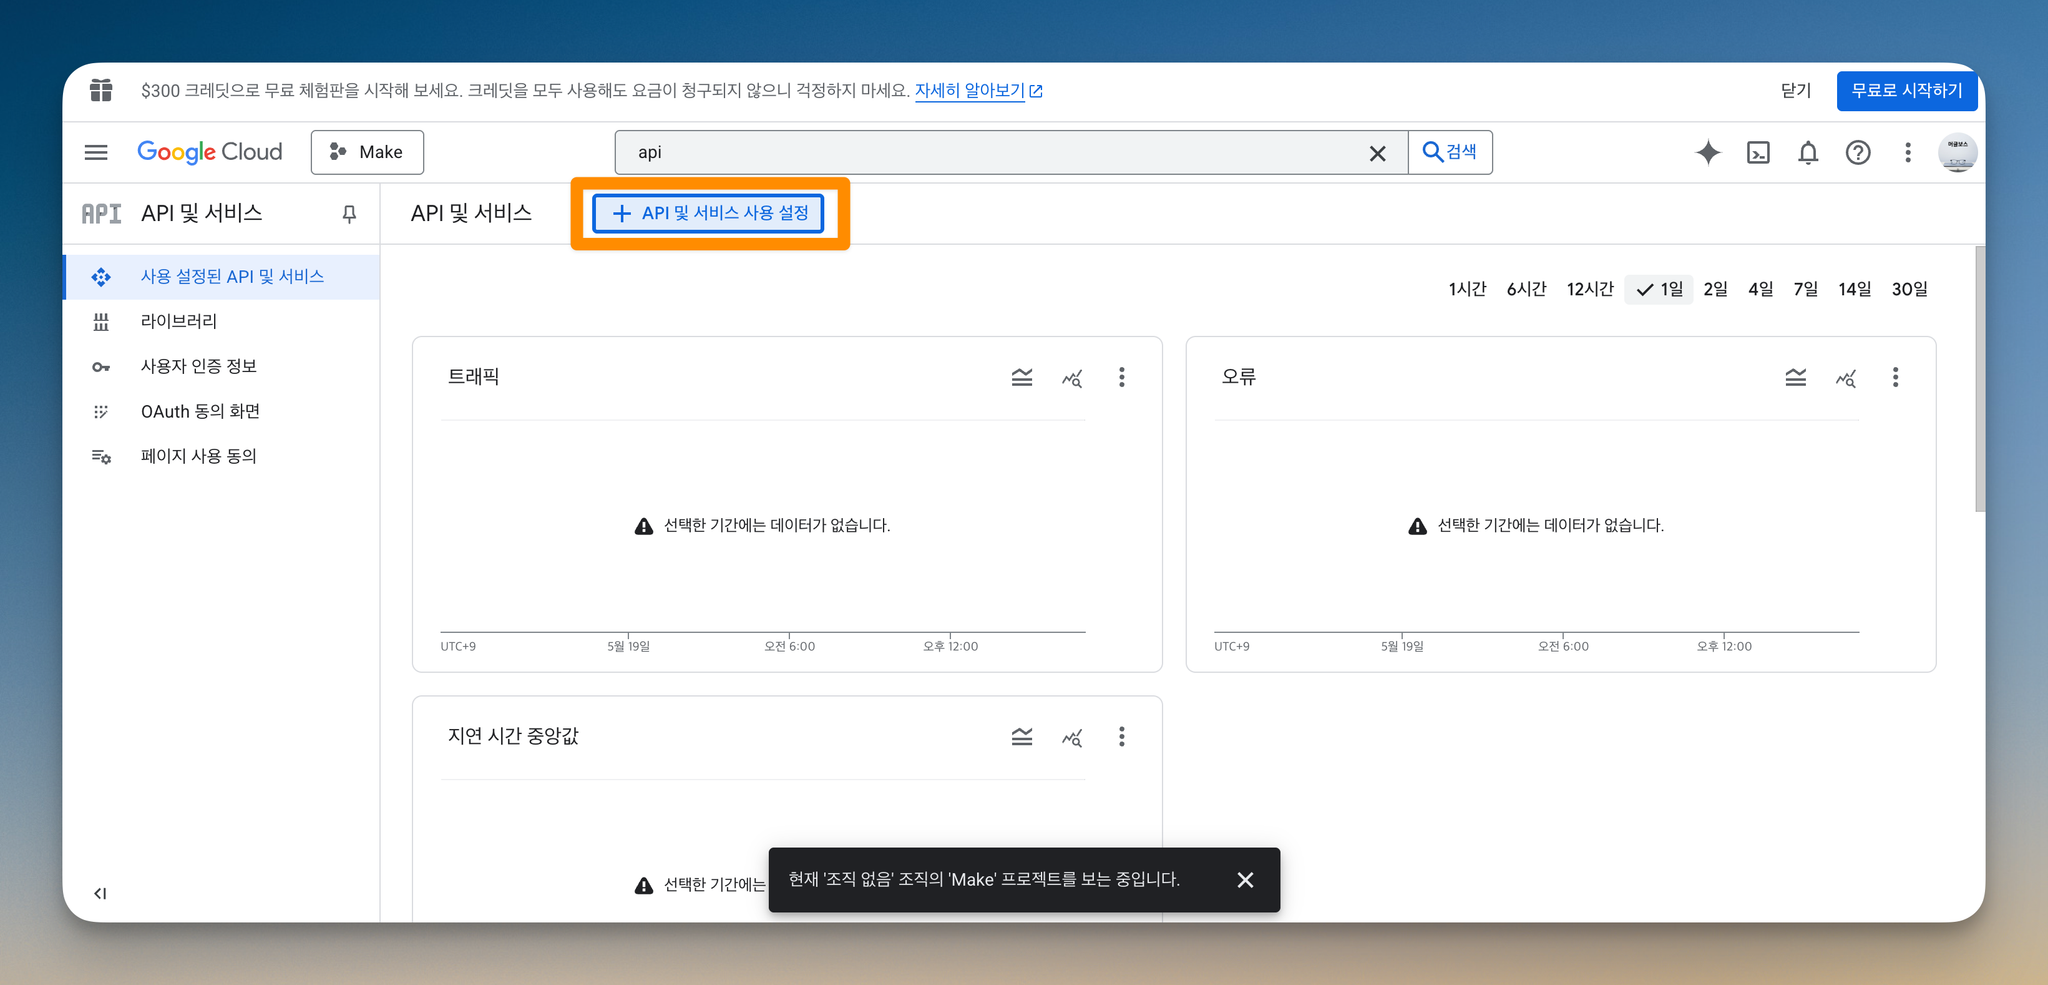This screenshot has height=985, width=2048.
Task: Open the main navigation hamburger menu
Action: coord(96,152)
